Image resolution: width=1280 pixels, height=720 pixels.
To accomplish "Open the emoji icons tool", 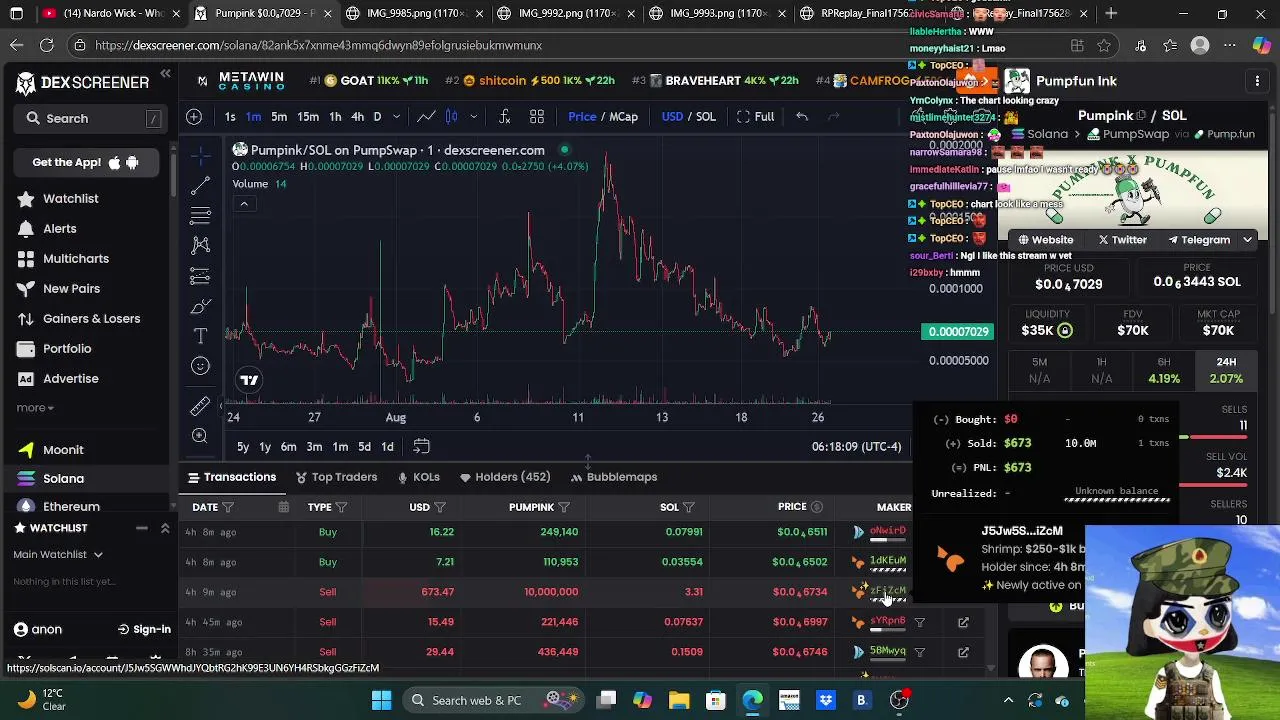I will tap(200, 366).
